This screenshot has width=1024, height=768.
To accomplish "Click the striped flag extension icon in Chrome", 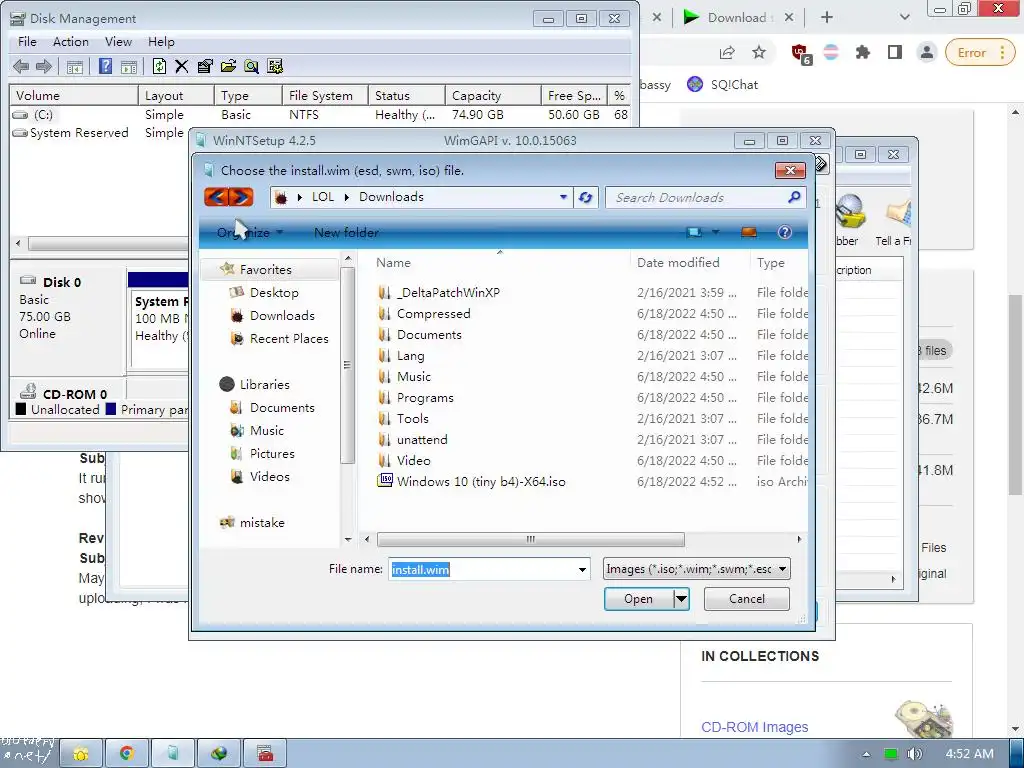I will [831, 52].
